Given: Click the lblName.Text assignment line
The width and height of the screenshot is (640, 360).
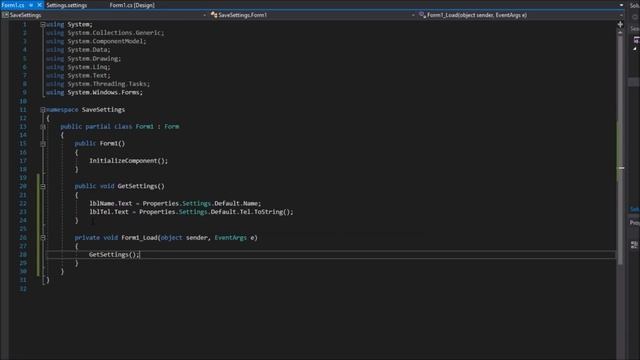Looking at the screenshot, I should coord(175,203).
